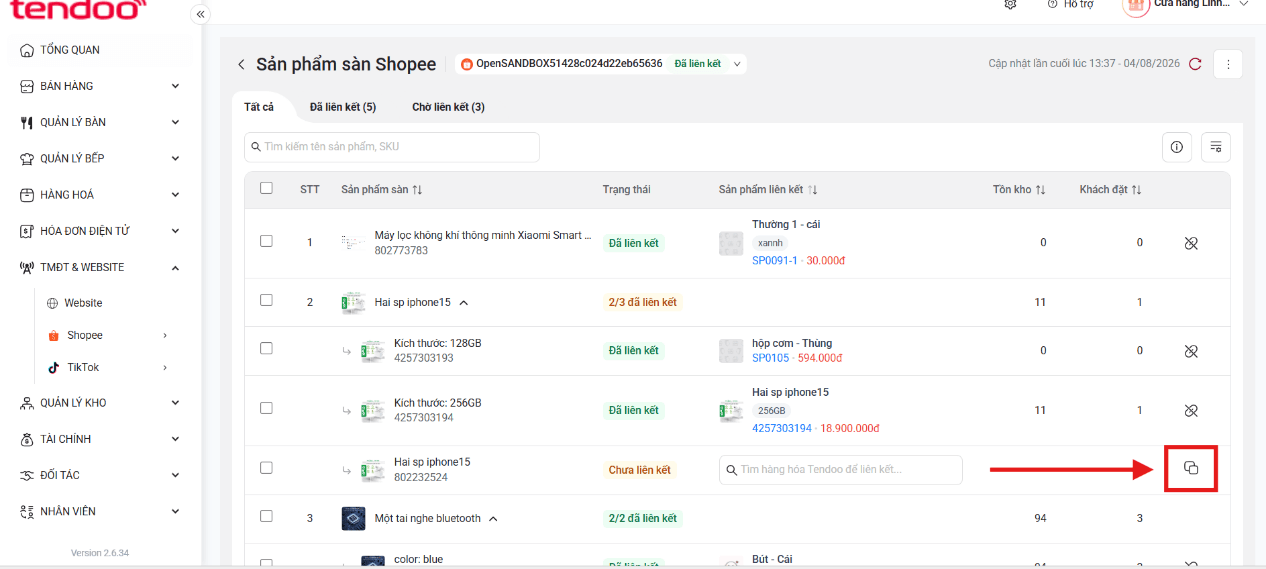The width and height of the screenshot is (1266, 569).
Task: Tick the select-all checkbox in the header
Action: [266, 188]
